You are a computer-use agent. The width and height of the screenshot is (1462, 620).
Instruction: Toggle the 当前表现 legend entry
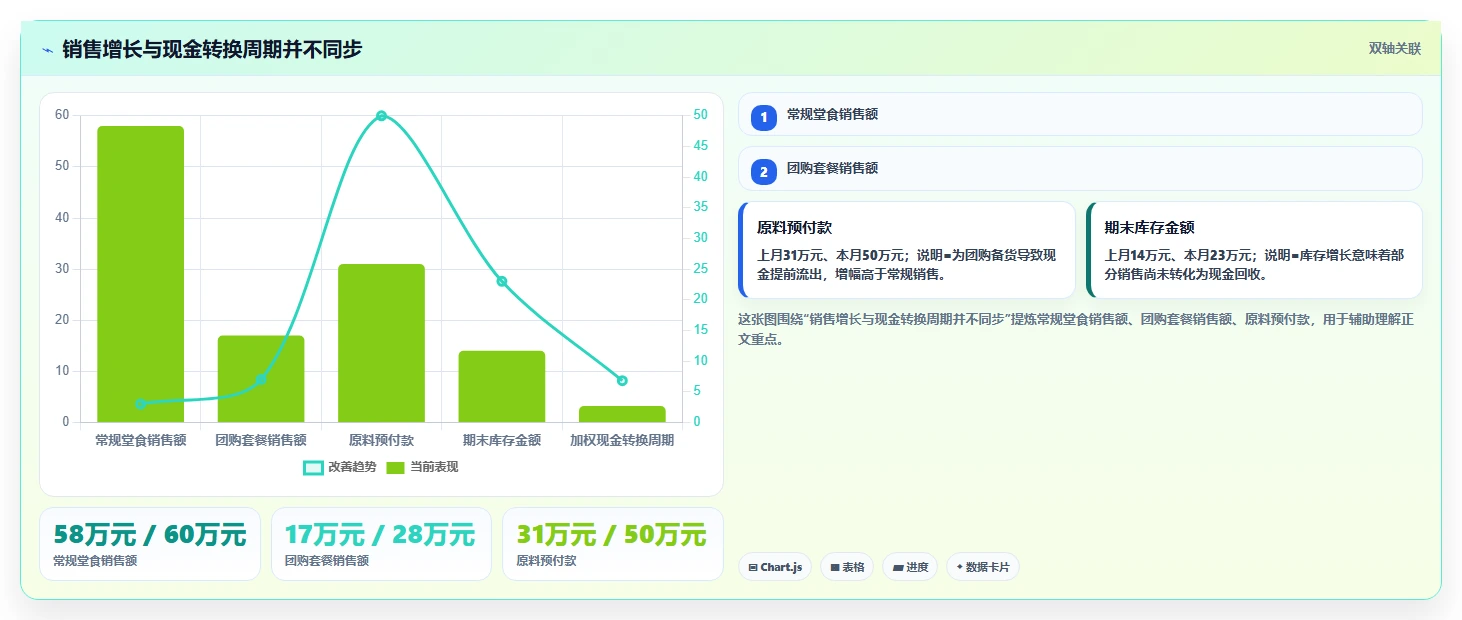click(x=422, y=467)
